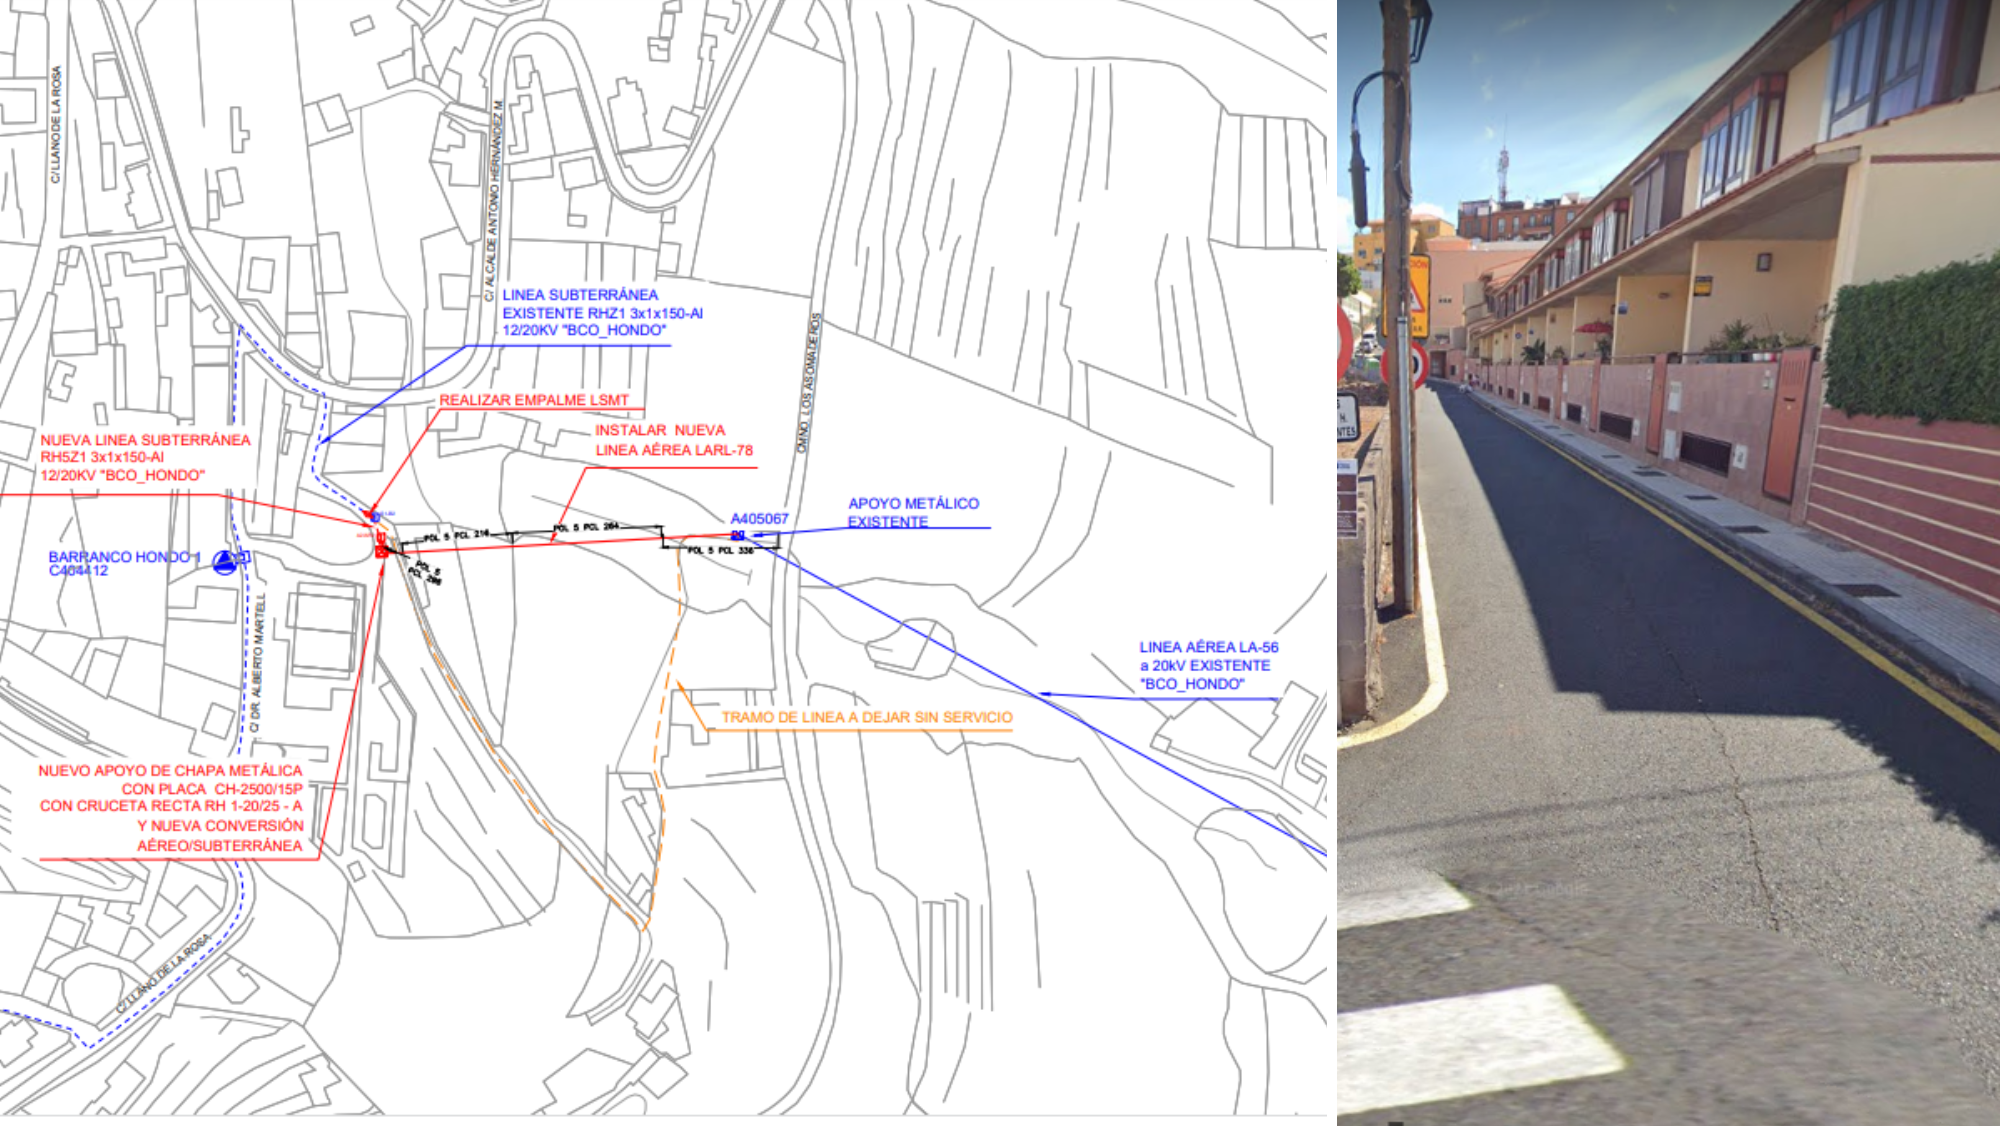
Task: Expand the POL 5 PCL 216 span annotation
Action: coord(457,537)
